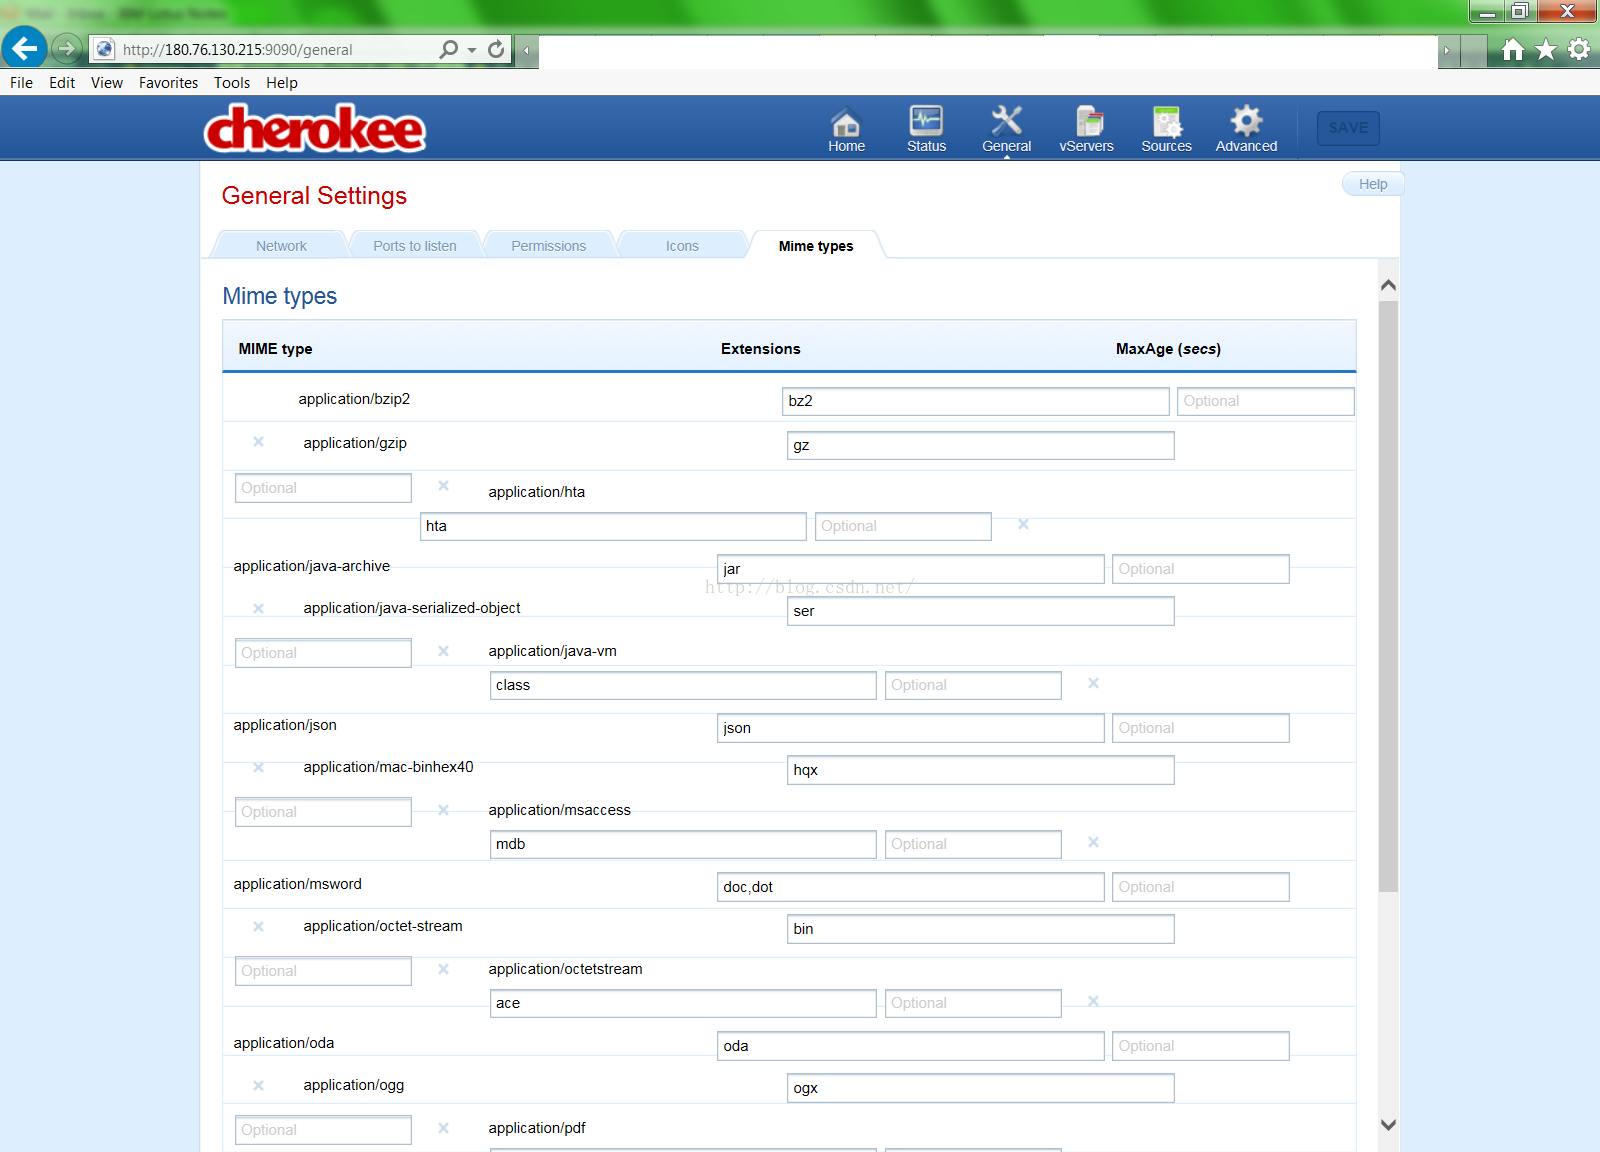This screenshot has height=1152, width=1600.
Task: Delete the application/octetstream mime type
Action: 443,969
